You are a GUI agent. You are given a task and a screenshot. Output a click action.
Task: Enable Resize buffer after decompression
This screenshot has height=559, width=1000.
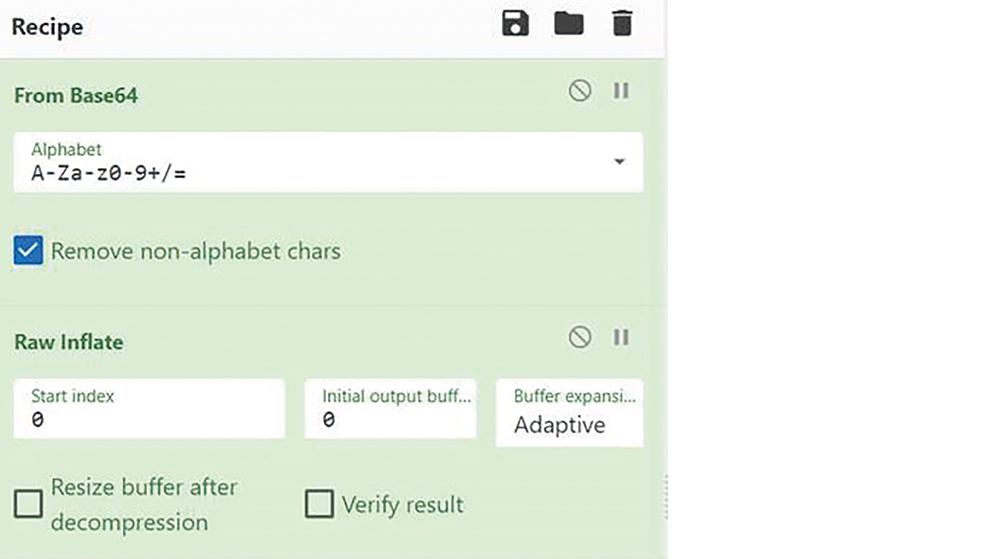click(x=28, y=504)
